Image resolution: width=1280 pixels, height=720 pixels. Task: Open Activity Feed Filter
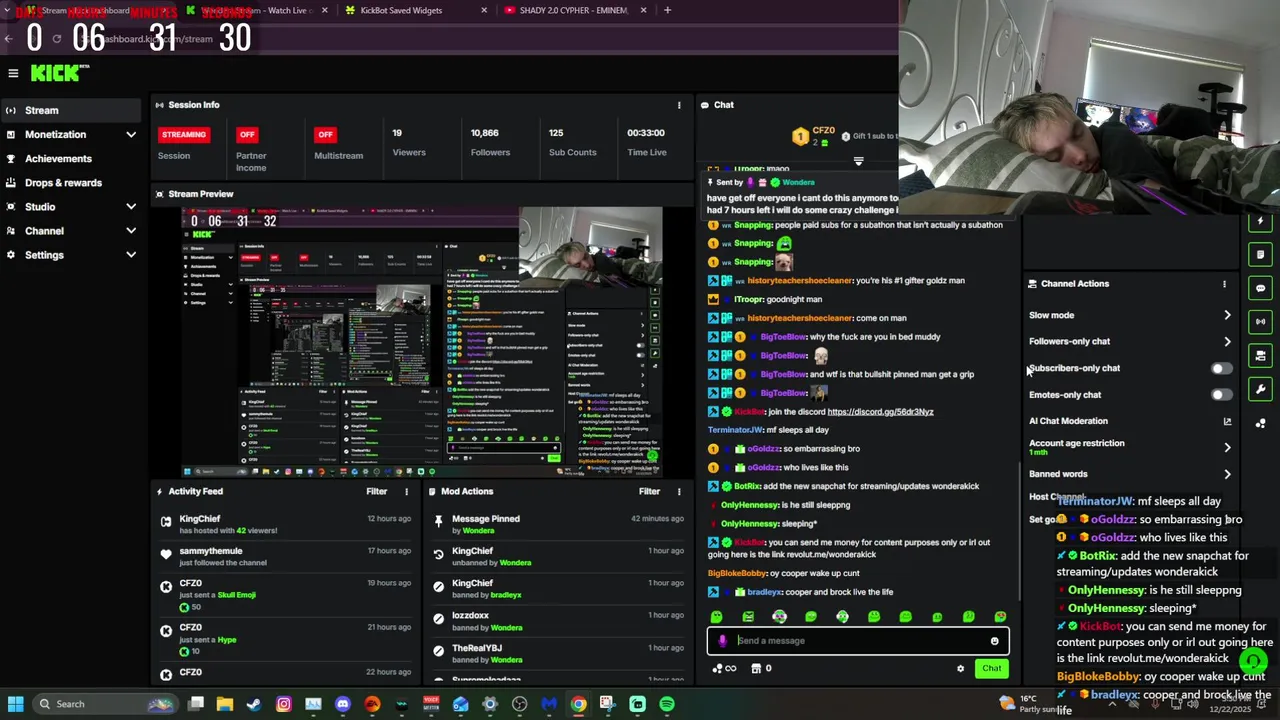tap(376, 492)
